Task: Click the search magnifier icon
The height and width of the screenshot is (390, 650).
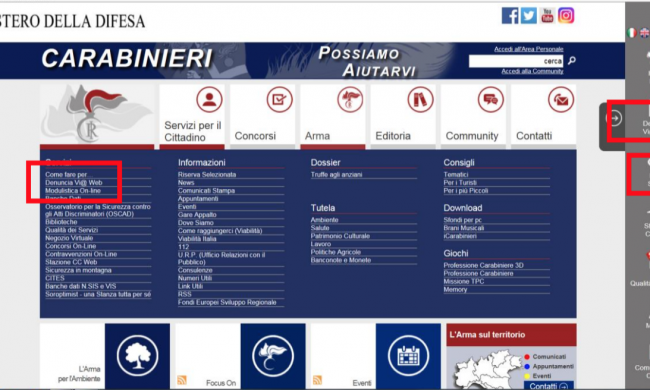Action: [x=572, y=61]
